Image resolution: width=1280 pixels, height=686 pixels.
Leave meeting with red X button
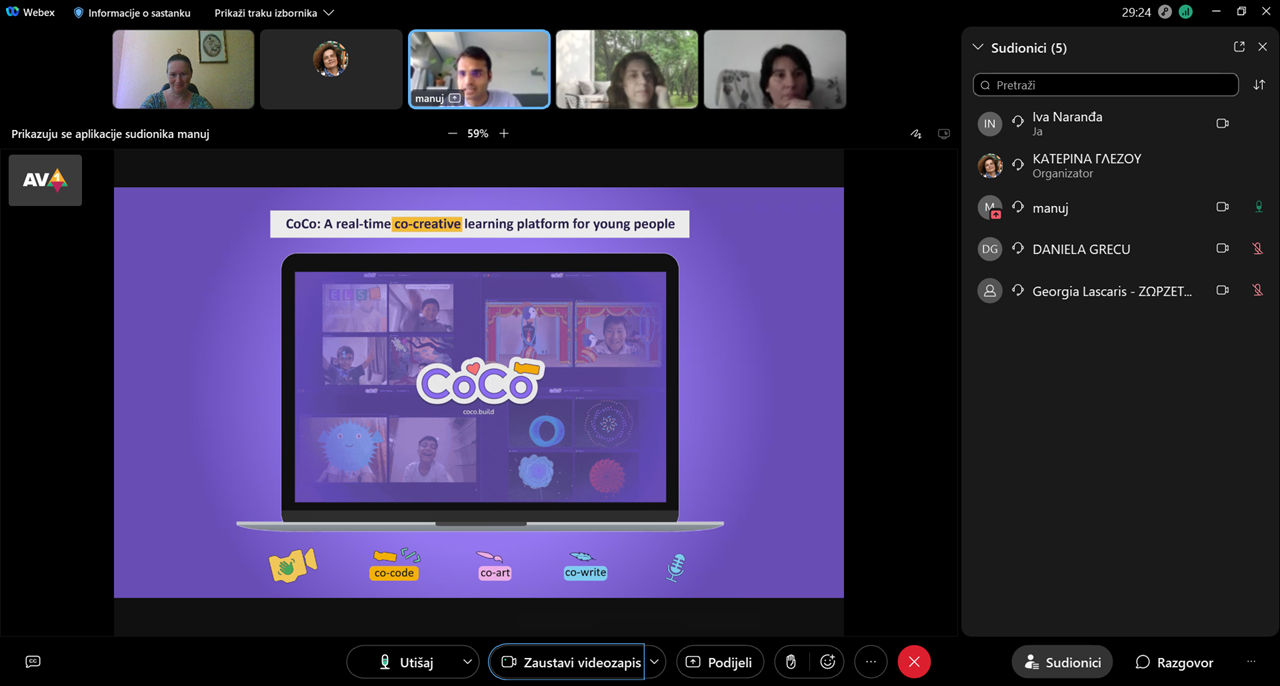coord(914,662)
